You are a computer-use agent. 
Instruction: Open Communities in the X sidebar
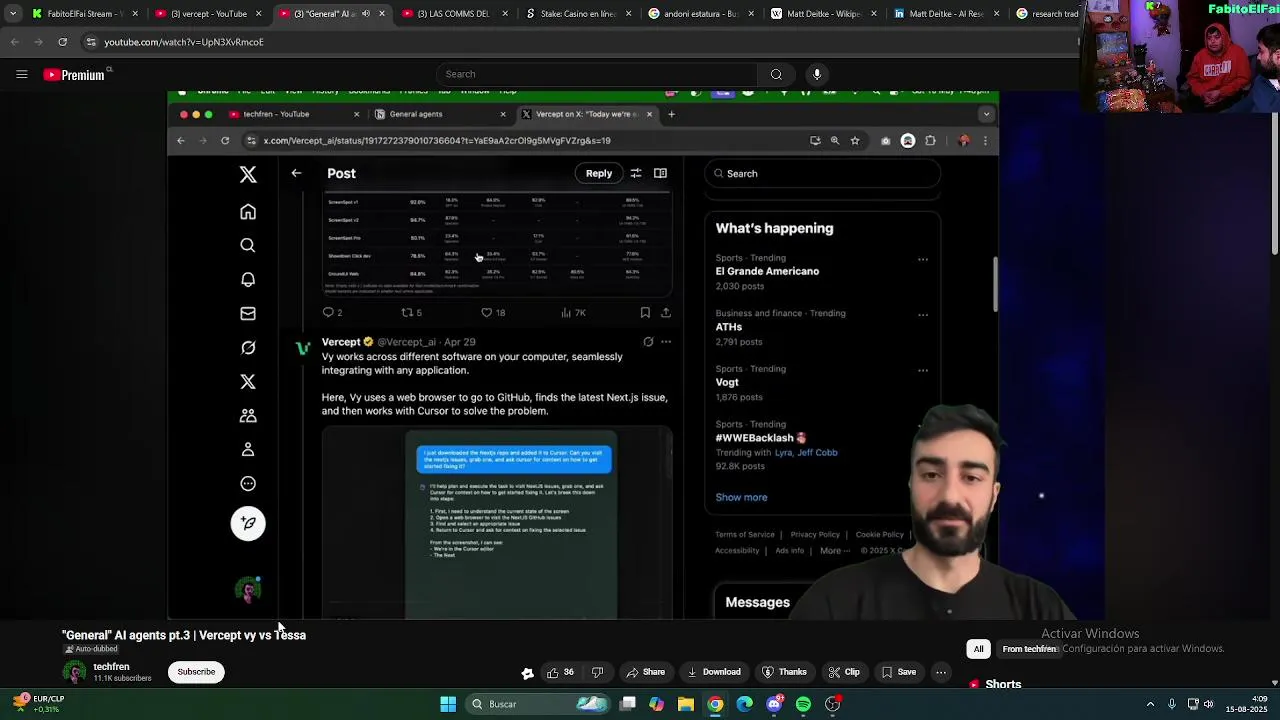coord(248,416)
